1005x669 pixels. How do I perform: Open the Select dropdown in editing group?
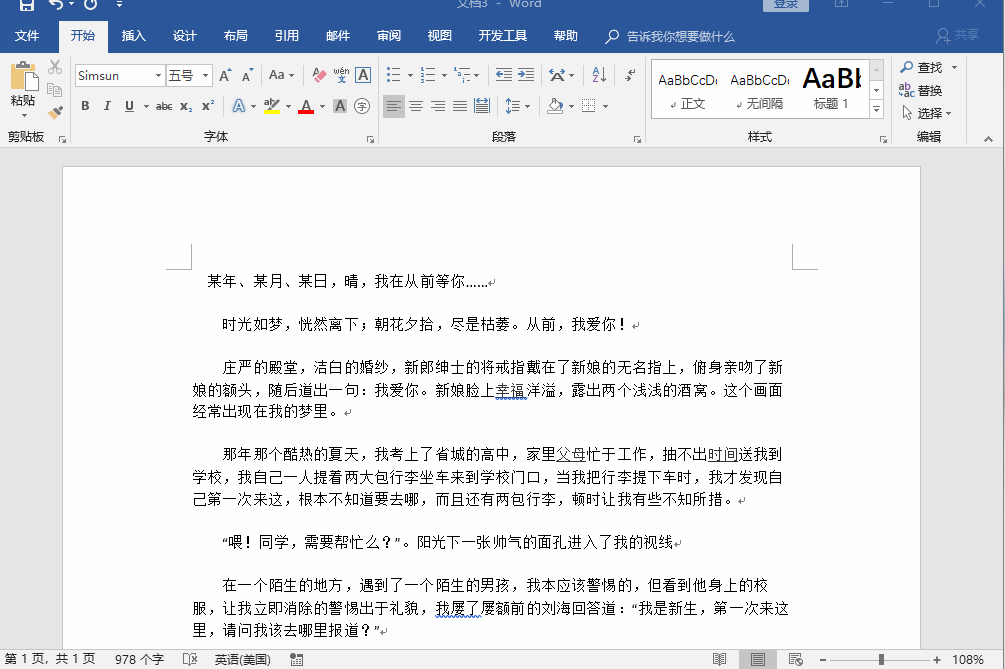(927, 113)
